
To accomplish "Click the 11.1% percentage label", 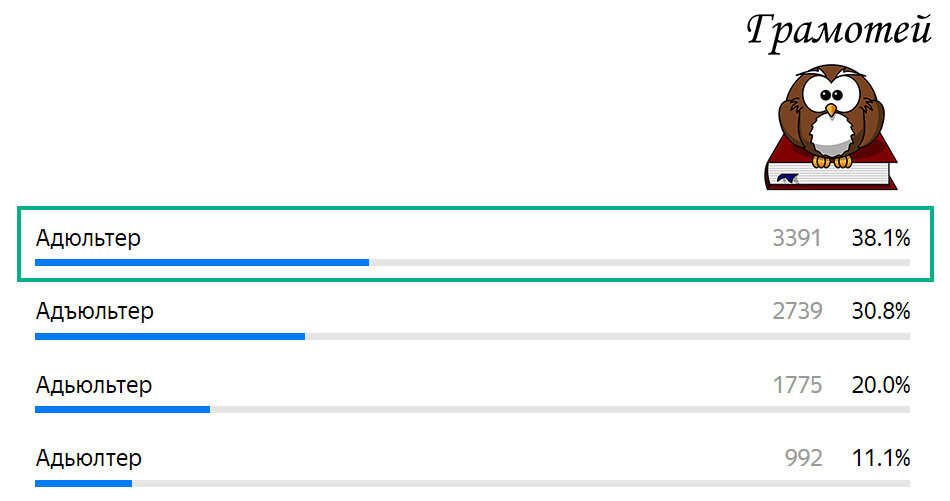I will click(x=880, y=458).
